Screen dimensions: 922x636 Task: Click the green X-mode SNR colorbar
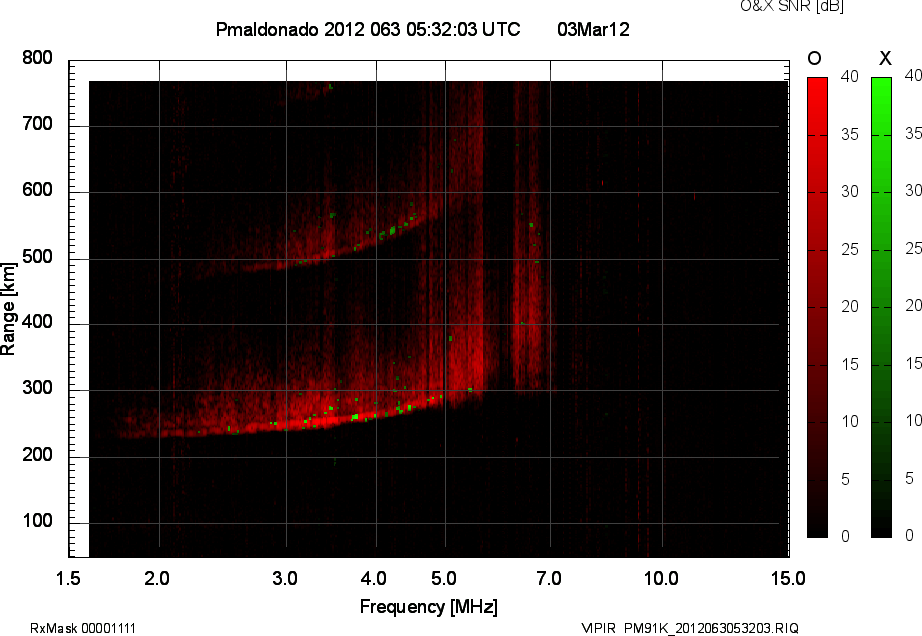coord(881,307)
